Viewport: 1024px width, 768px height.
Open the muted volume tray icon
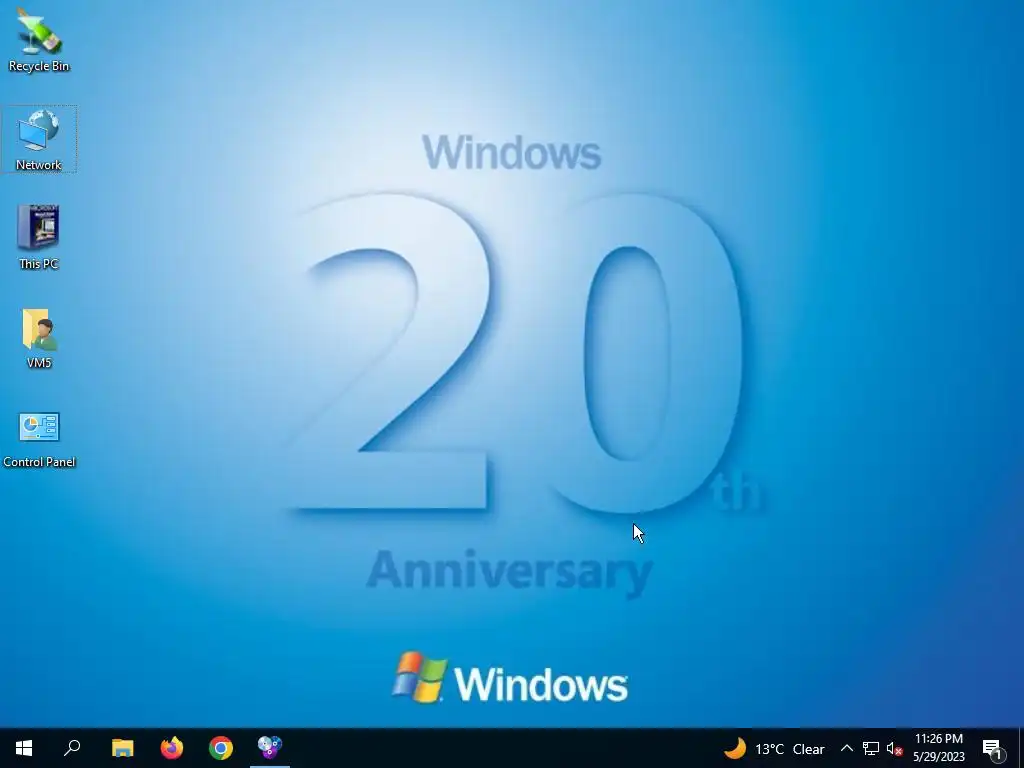pos(895,748)
